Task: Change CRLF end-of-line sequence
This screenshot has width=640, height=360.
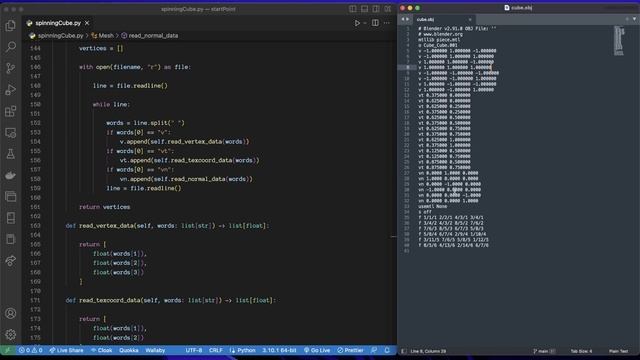Action: coord(216,350)
